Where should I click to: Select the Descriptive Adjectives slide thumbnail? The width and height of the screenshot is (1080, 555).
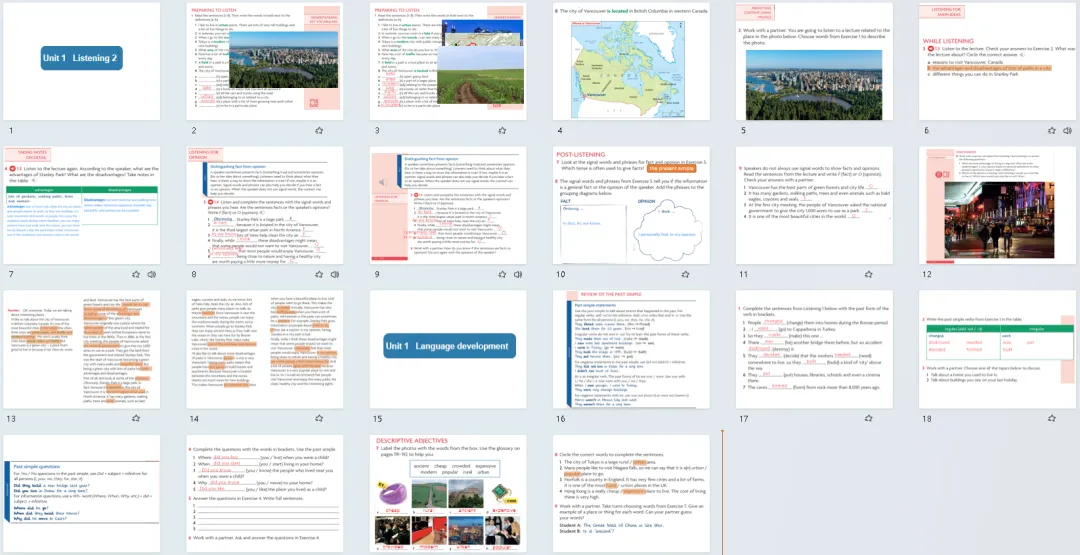448,493
